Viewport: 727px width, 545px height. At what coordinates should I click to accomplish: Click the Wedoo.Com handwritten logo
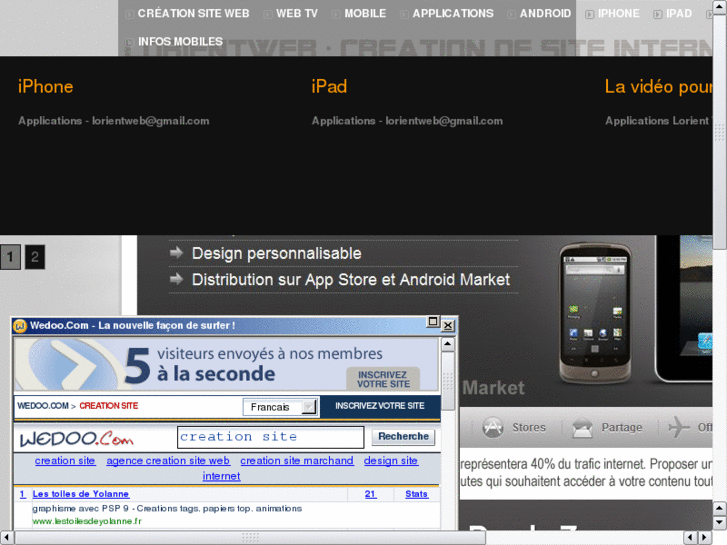tap(77, 438)
